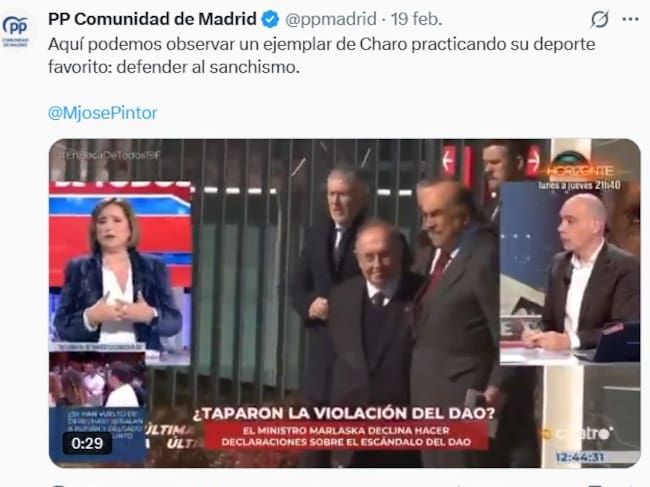The width and height of the screenshot is (650, 487).
Task: Click the #EnBocaDeTodos19F hashtag overlay in video
Action: tap(110, 155)
